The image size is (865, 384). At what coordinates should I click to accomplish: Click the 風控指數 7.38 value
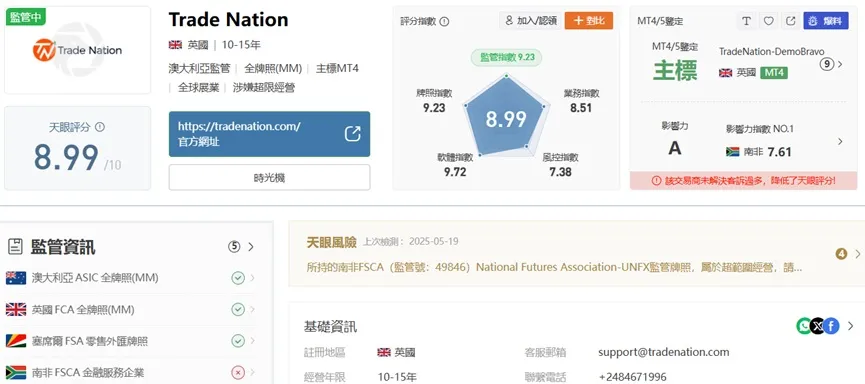tap(560, 172)
